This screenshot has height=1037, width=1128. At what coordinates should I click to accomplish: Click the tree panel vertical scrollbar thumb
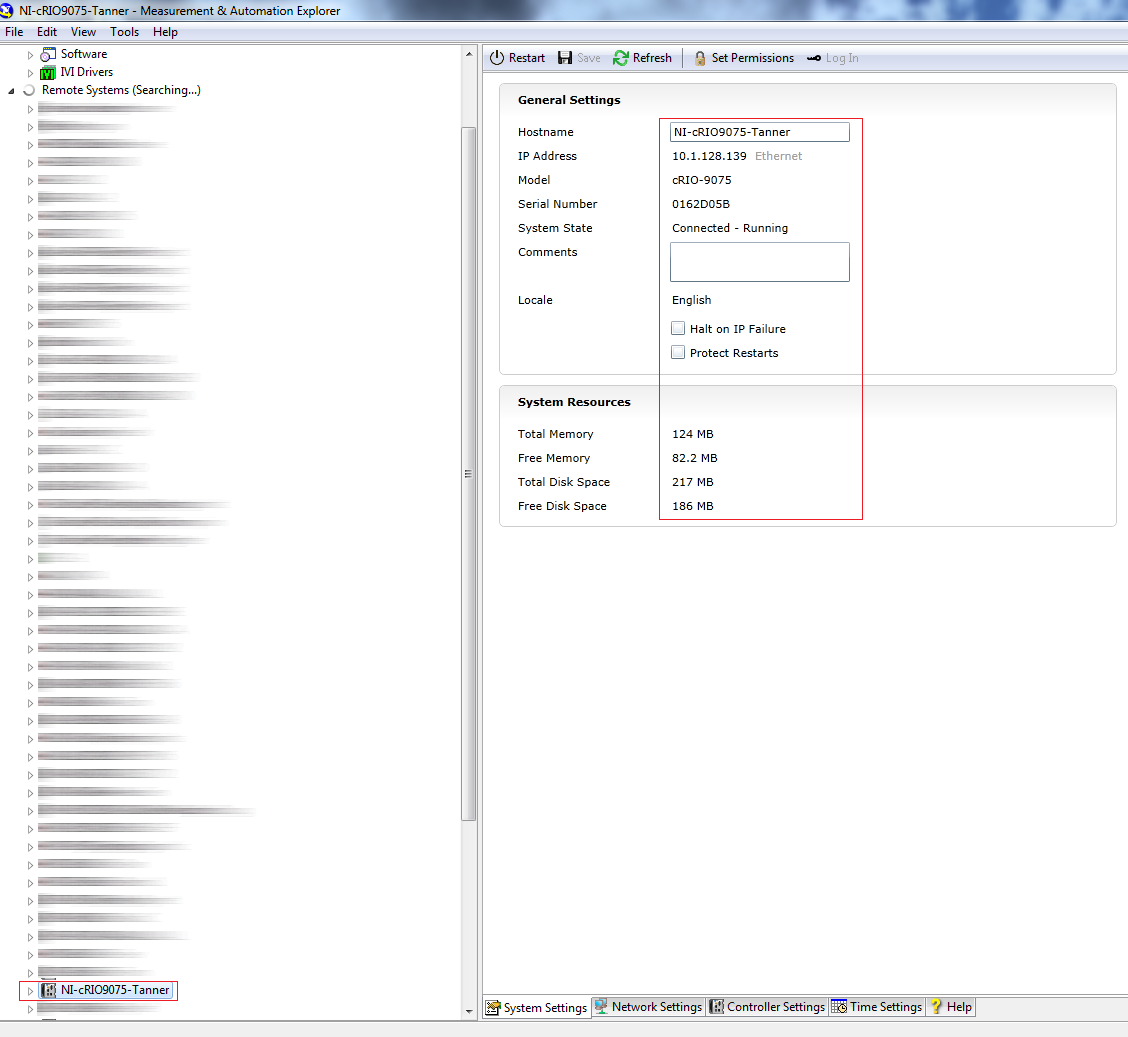pyautogui.click(x=468, y=473)
